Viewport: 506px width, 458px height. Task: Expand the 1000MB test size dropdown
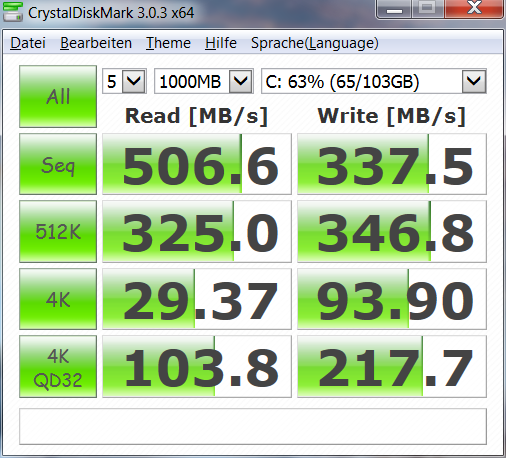click(x=240, y=81)
